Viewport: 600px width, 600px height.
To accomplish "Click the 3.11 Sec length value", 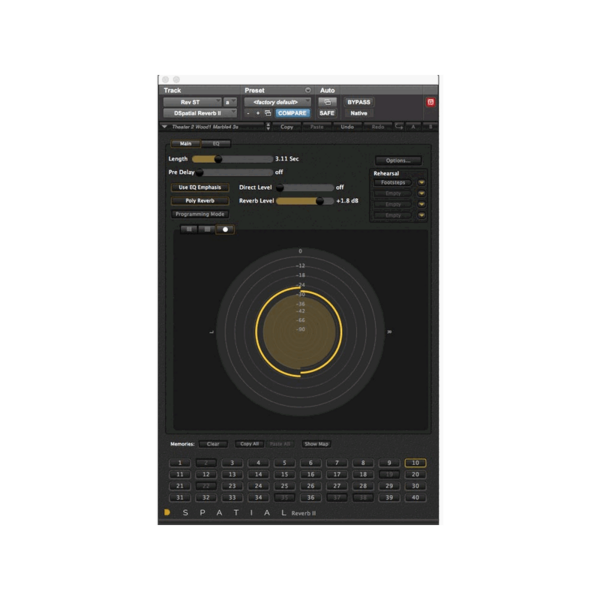I will coord(287,159).
